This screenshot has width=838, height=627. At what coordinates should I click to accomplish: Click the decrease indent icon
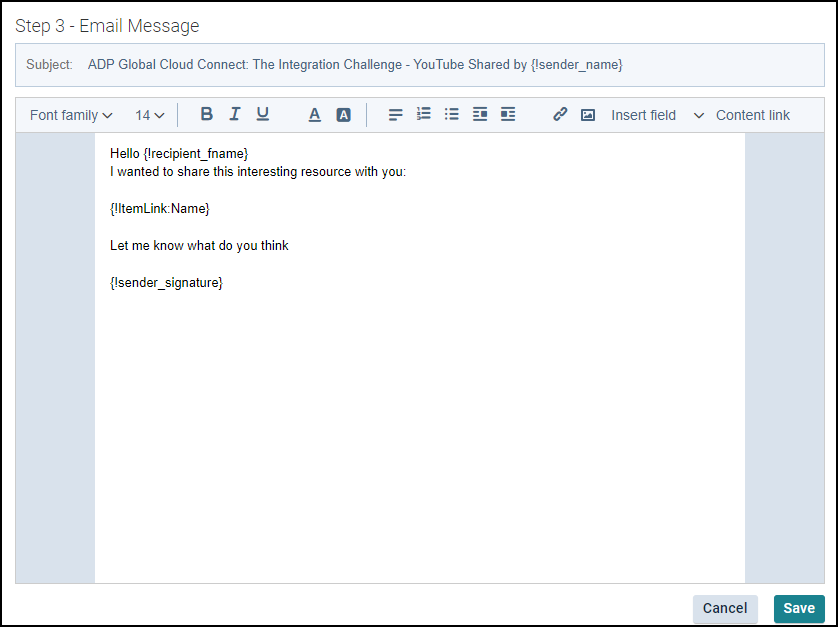tap(480, 115)
